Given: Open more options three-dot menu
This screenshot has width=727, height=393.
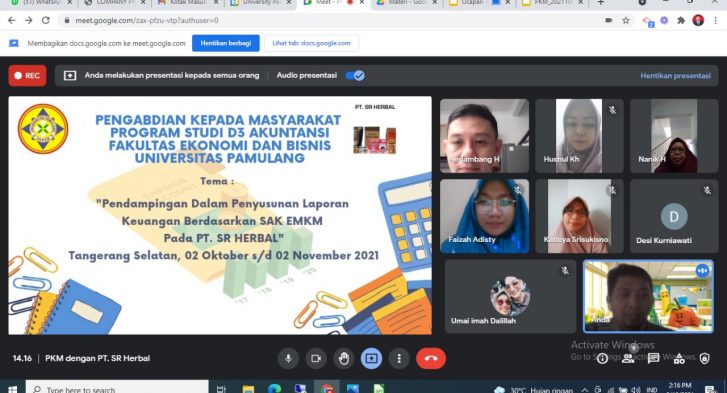Looking at the screenshot, I should point(399,358).
